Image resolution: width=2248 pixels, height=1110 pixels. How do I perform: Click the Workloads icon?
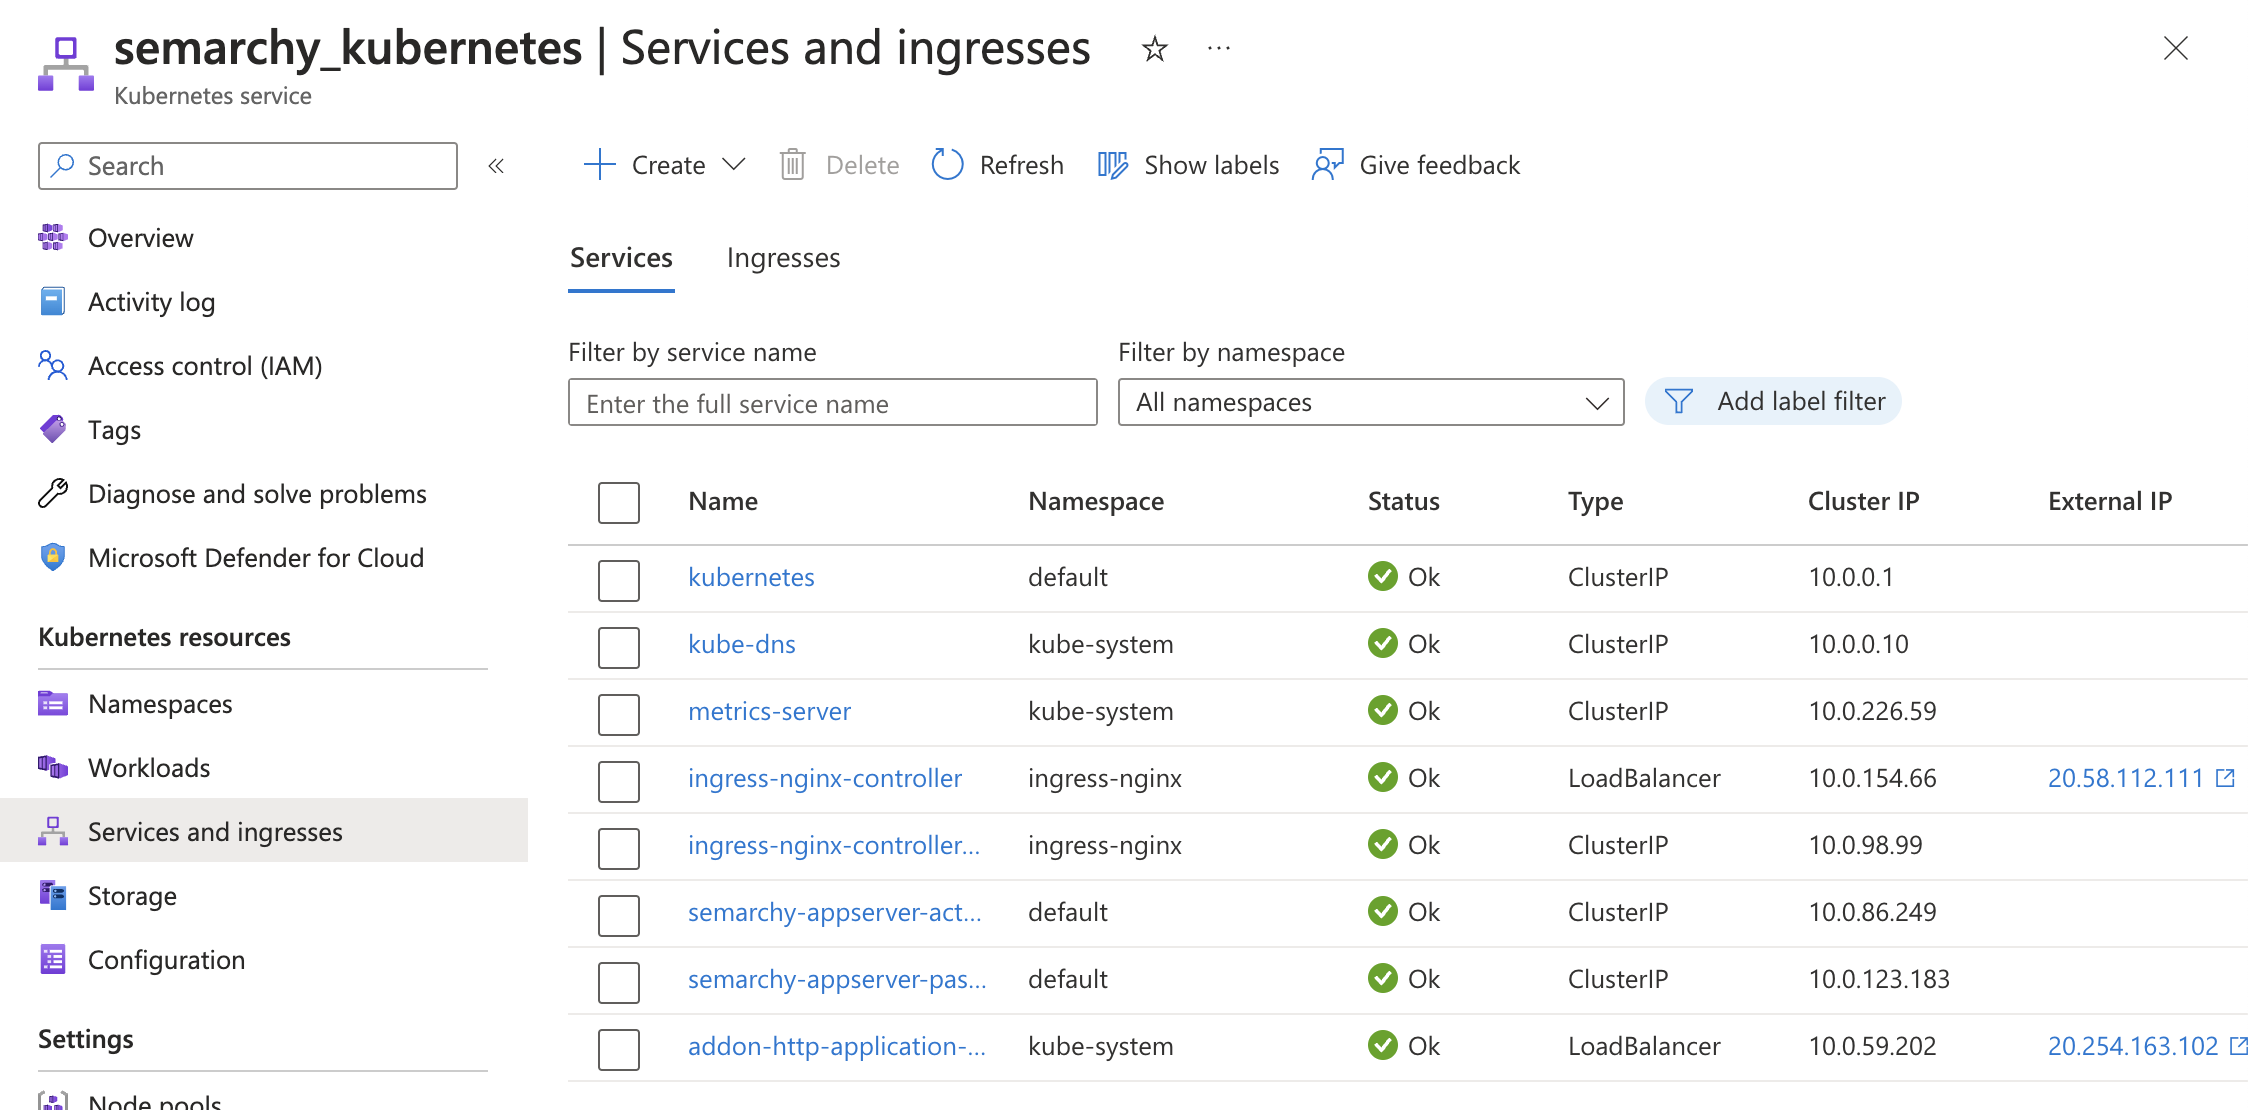[x=53, y=768]
